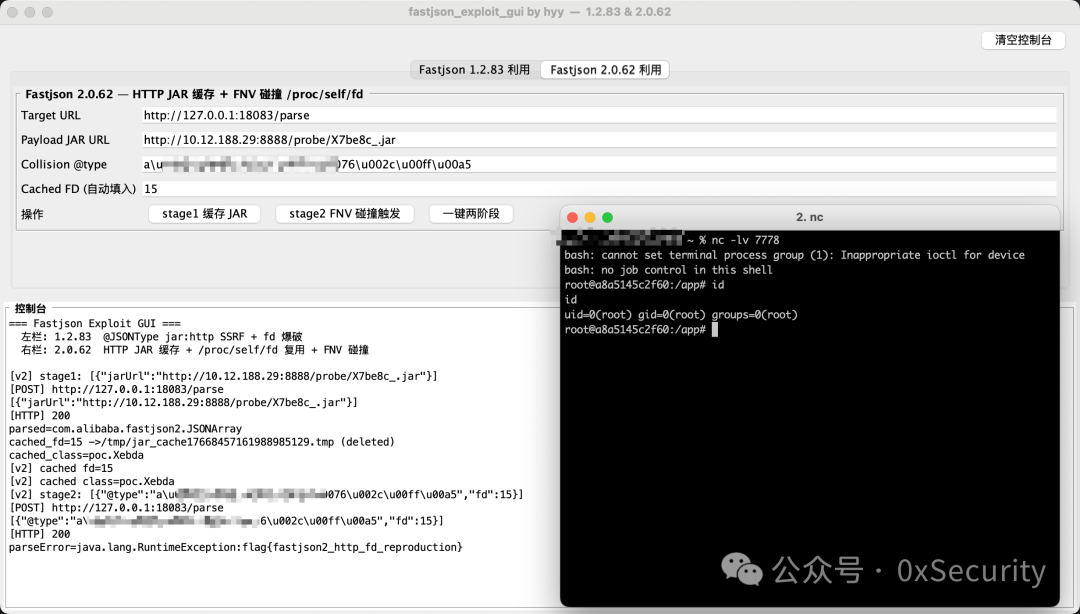The width and height of the screenshot is (1080, 614).
Task: Trigger stage2 FNV 碰撞触发
Action: [344, 214]
